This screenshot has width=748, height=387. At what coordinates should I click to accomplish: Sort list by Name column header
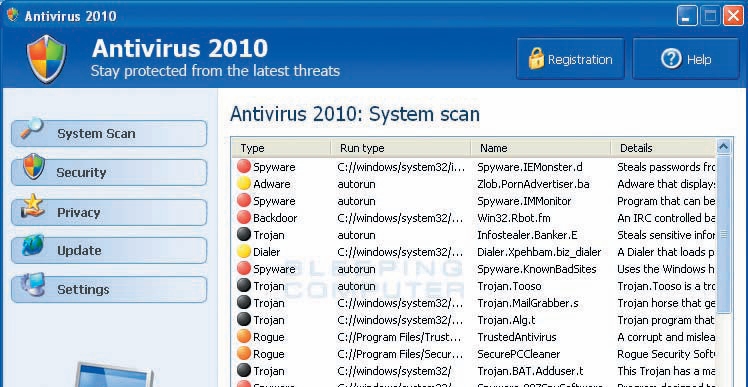[541, 148]
